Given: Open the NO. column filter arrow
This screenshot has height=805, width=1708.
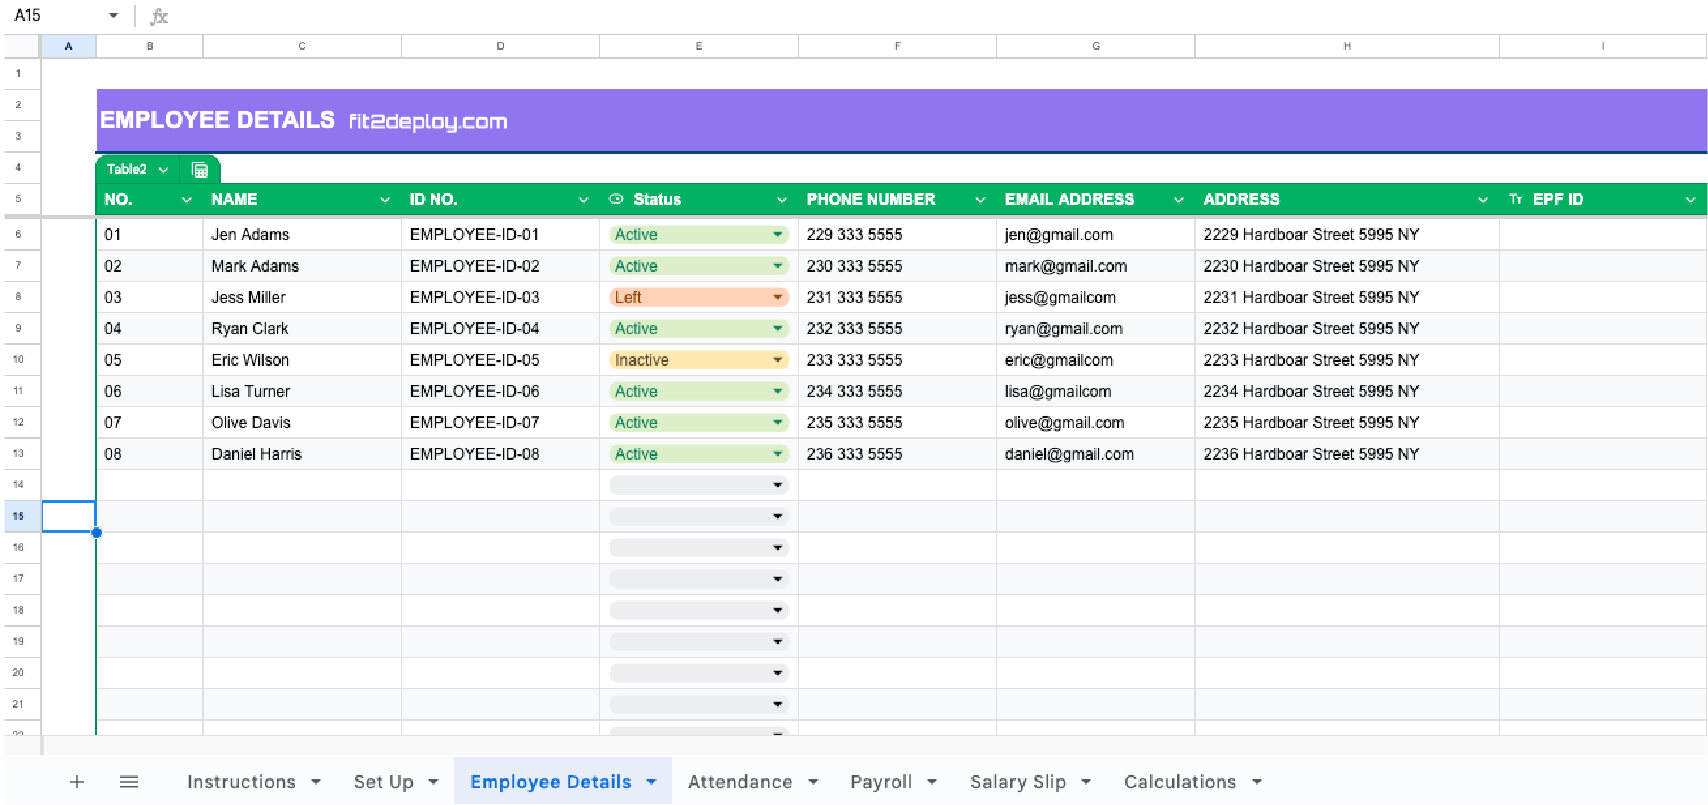Looking at the screenshot, I should coord(186,200).
